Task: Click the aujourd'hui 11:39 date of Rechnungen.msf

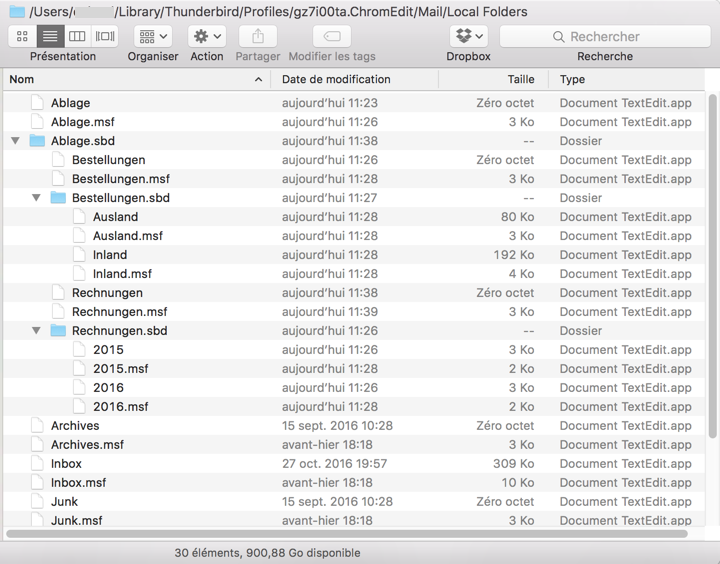Action: pos(330,312)
